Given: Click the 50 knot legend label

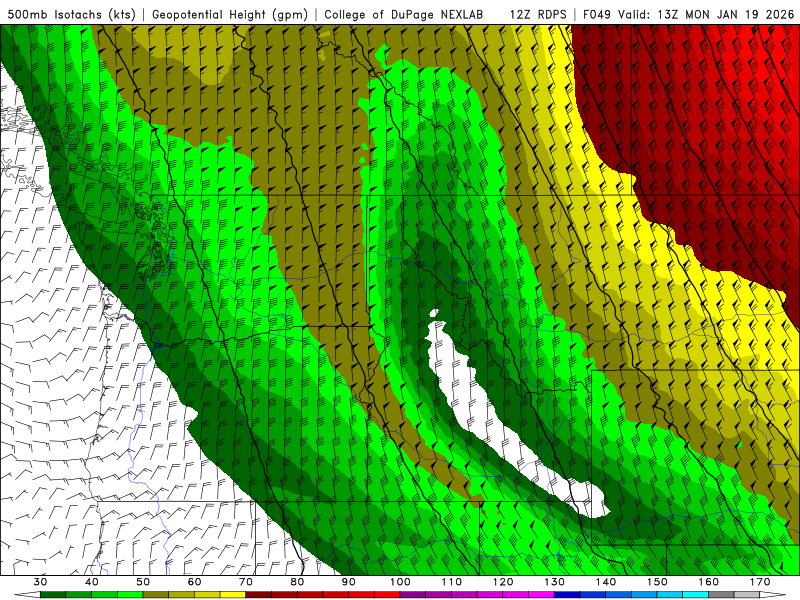Looking at the screenshot, I should click(143, 582).
